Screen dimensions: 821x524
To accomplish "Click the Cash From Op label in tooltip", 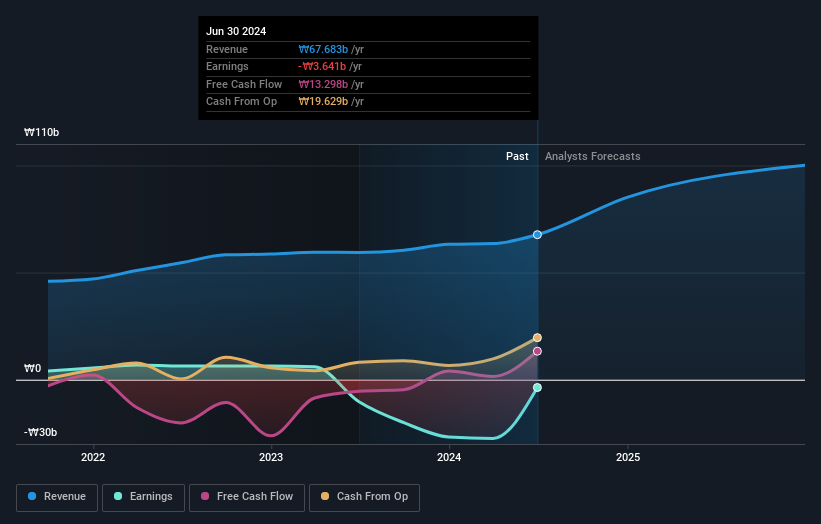I will coord(241,102).
